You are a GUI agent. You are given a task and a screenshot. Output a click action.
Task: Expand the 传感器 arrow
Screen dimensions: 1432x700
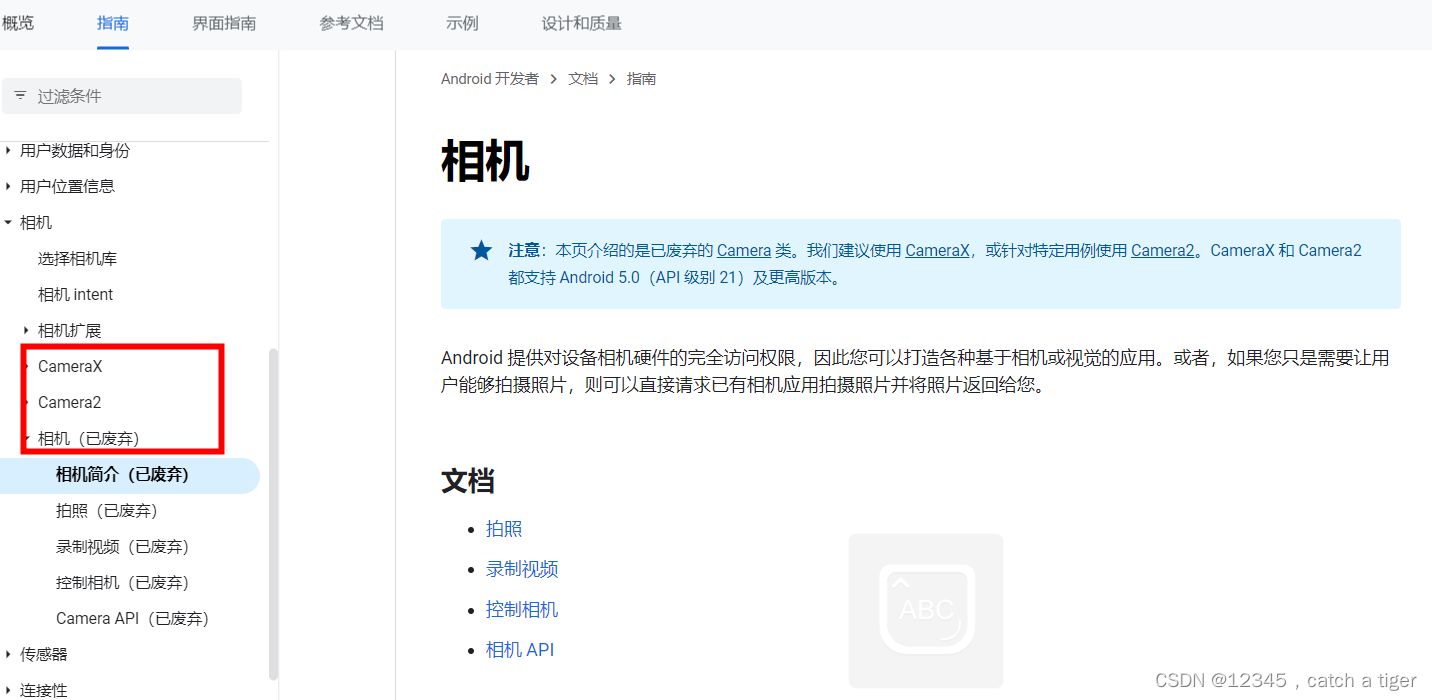9,655
